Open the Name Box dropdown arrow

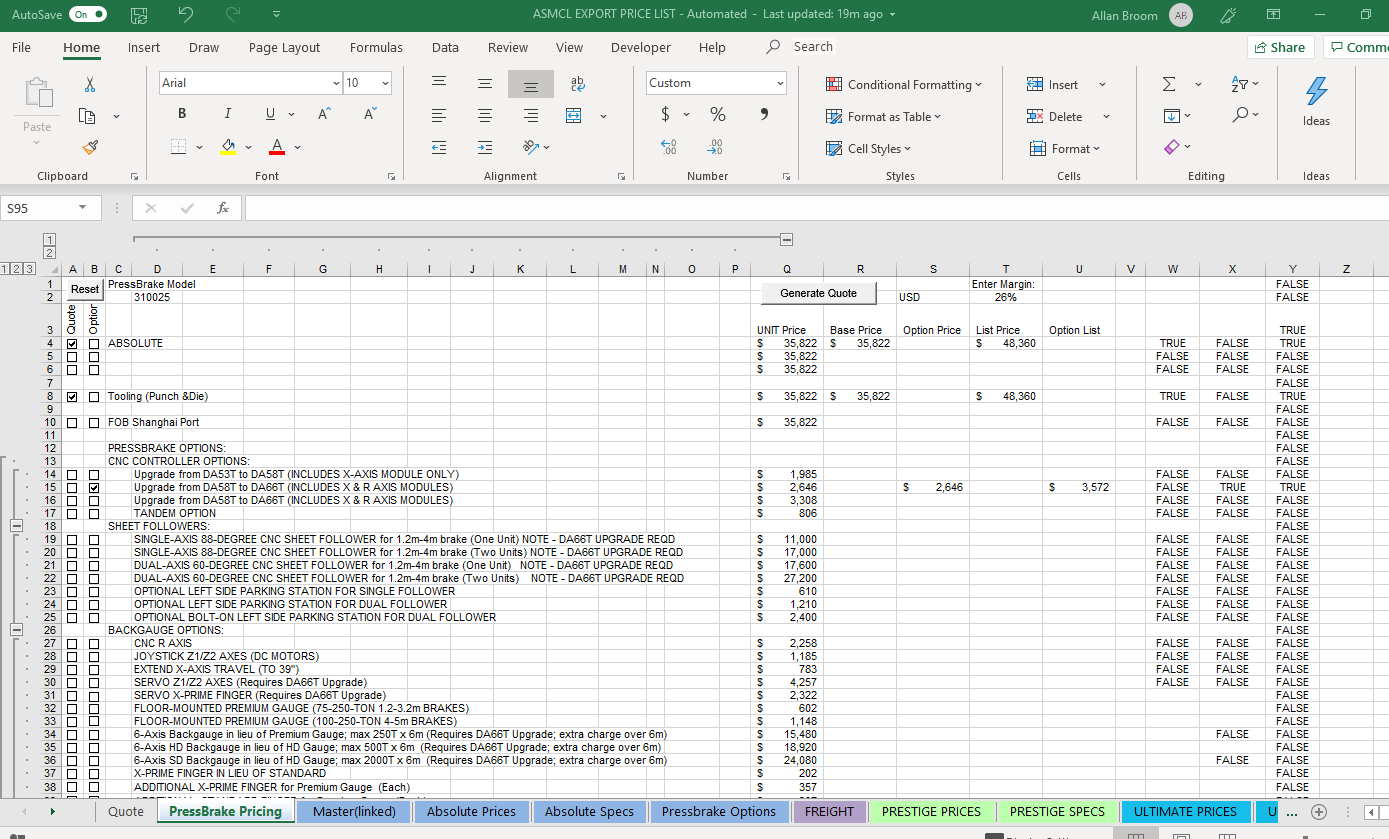click(x=83, y=208)
